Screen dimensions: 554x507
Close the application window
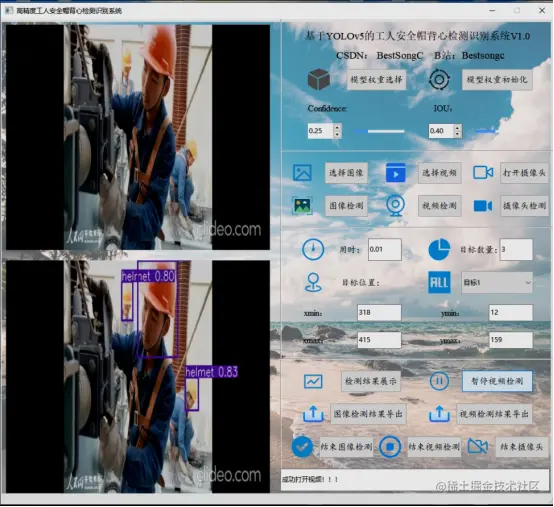tap(542, 10)
